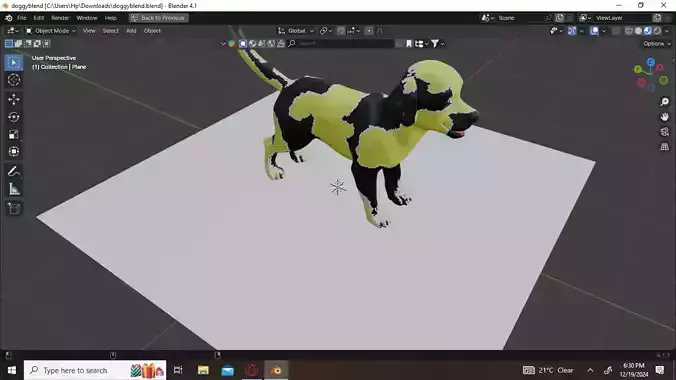Expand the shading options arrow
Screen dimensions: 676x380
coord(667,31)
